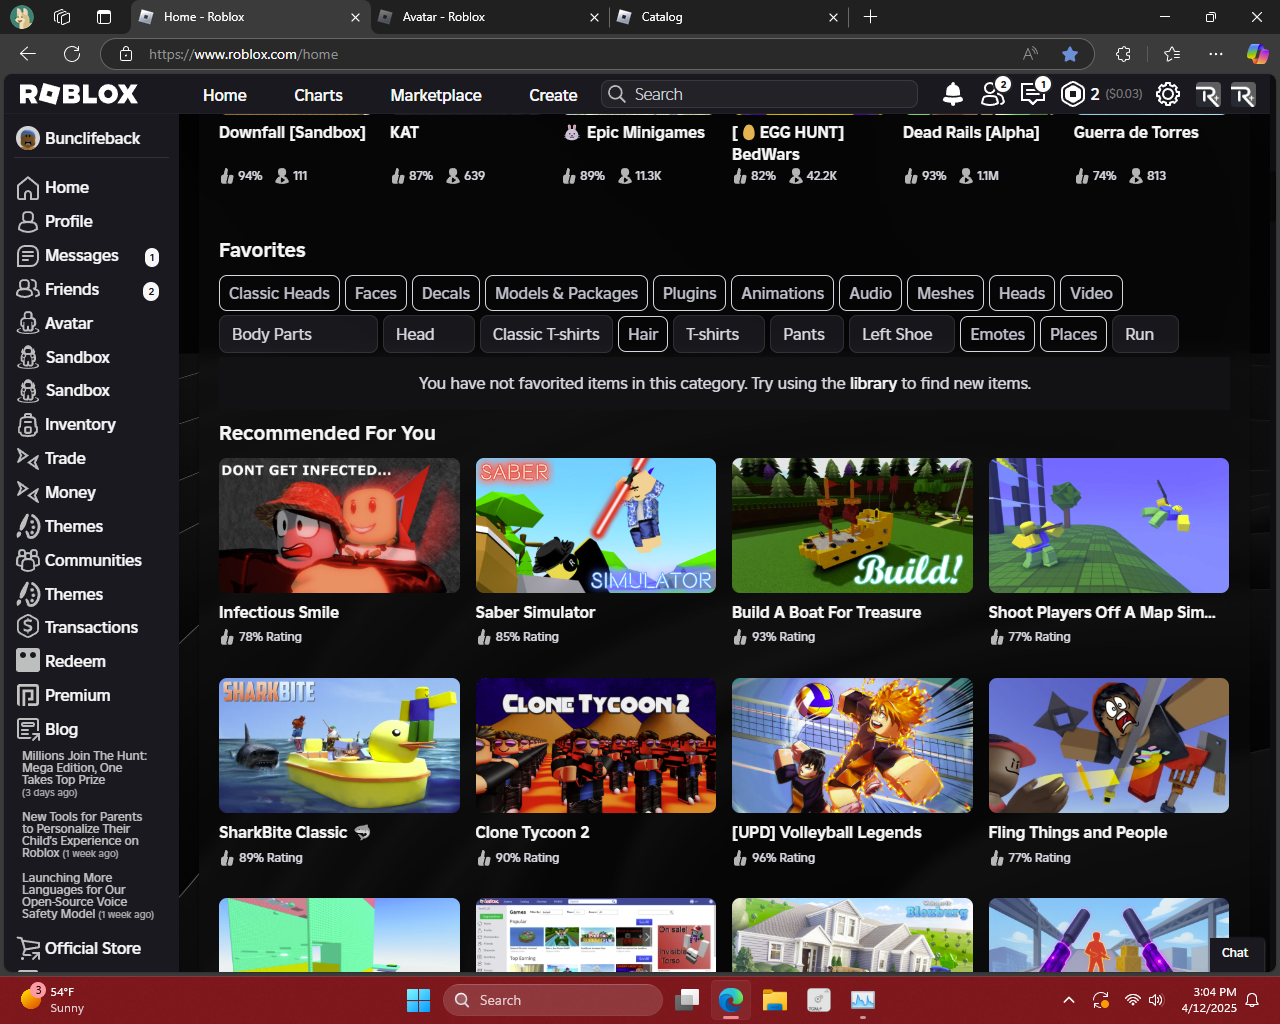Open the SharkBite Classic thumbnail
The image size is (1280, 1024).
tap(339, 746)
